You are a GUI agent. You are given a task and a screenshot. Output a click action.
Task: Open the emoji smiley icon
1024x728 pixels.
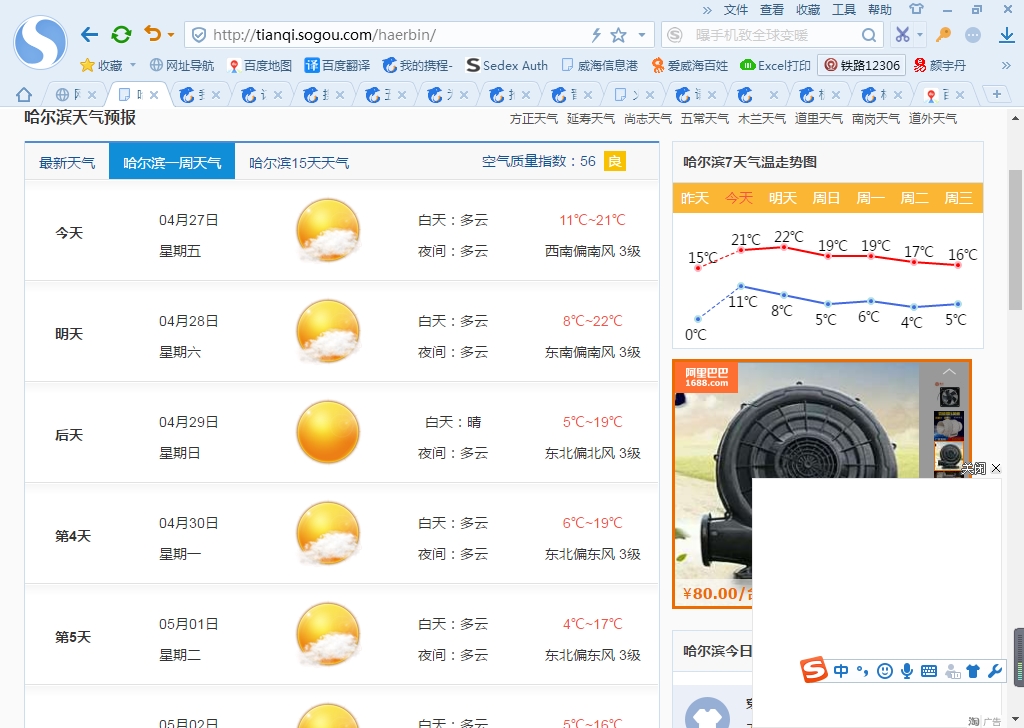885,671
